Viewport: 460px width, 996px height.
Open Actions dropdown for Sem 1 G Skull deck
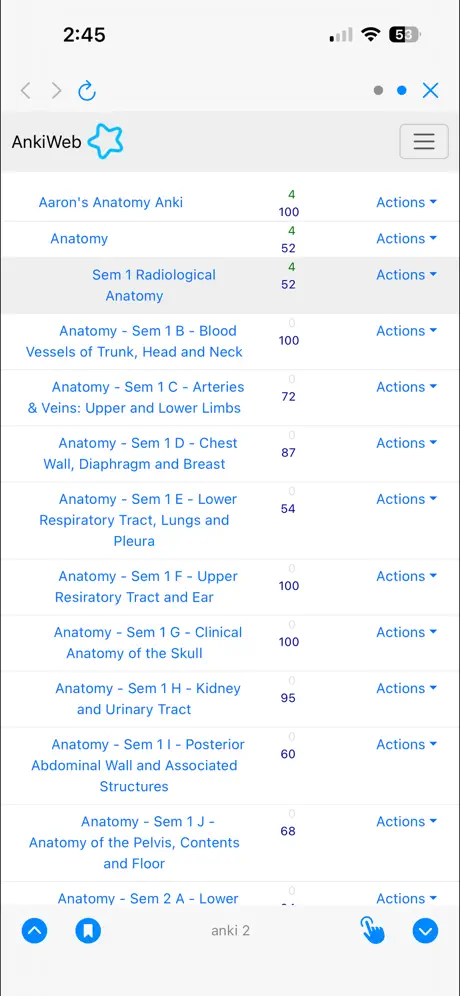pyautogui.click(x=407, y=632)
